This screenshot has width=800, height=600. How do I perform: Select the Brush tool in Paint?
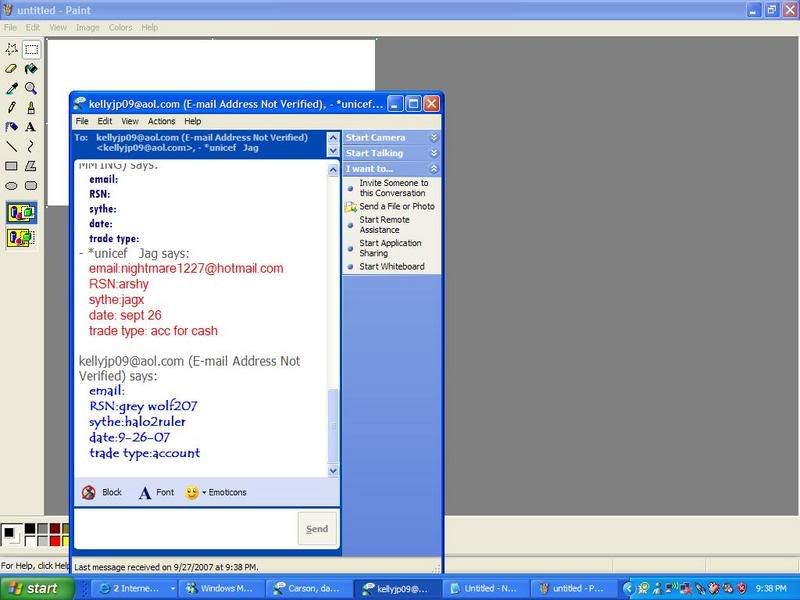point(31,108)
